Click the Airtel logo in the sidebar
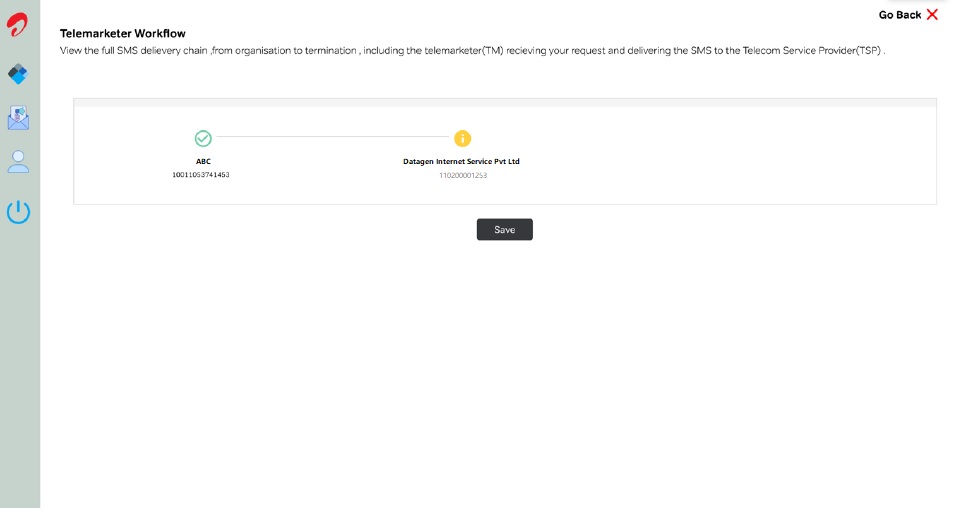Viewport: 958px width, 532px height. [17, 25]
